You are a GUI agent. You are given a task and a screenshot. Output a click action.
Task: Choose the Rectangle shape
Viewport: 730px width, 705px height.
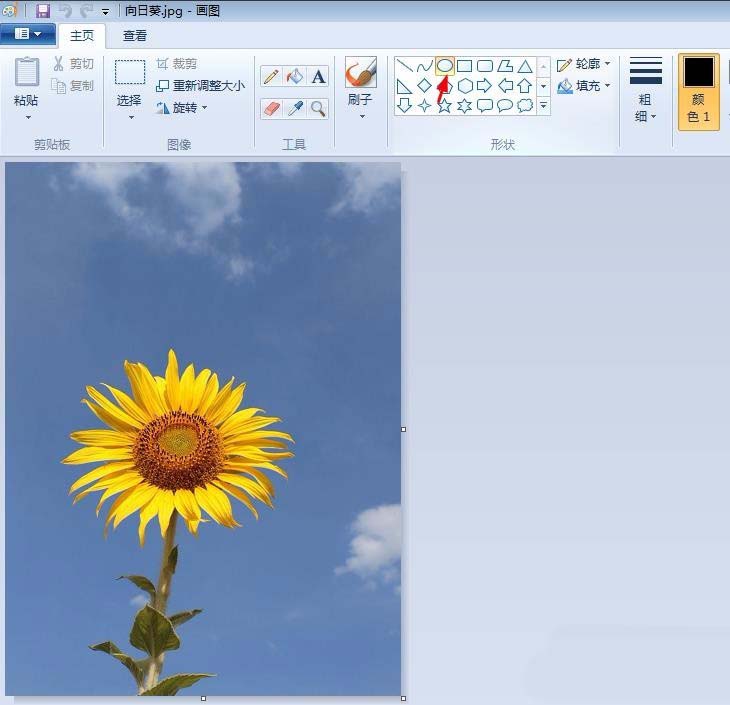pyautogui.click(x=465, y=66)
